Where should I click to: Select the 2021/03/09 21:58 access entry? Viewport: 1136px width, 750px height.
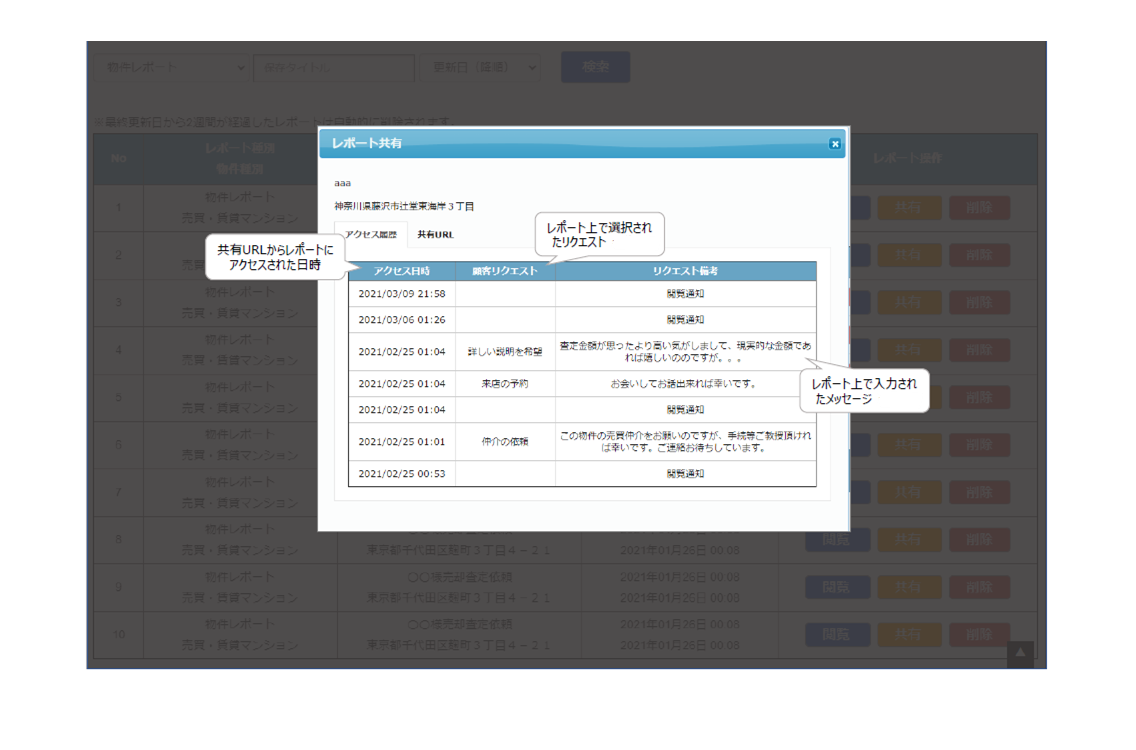coord(401,294)
